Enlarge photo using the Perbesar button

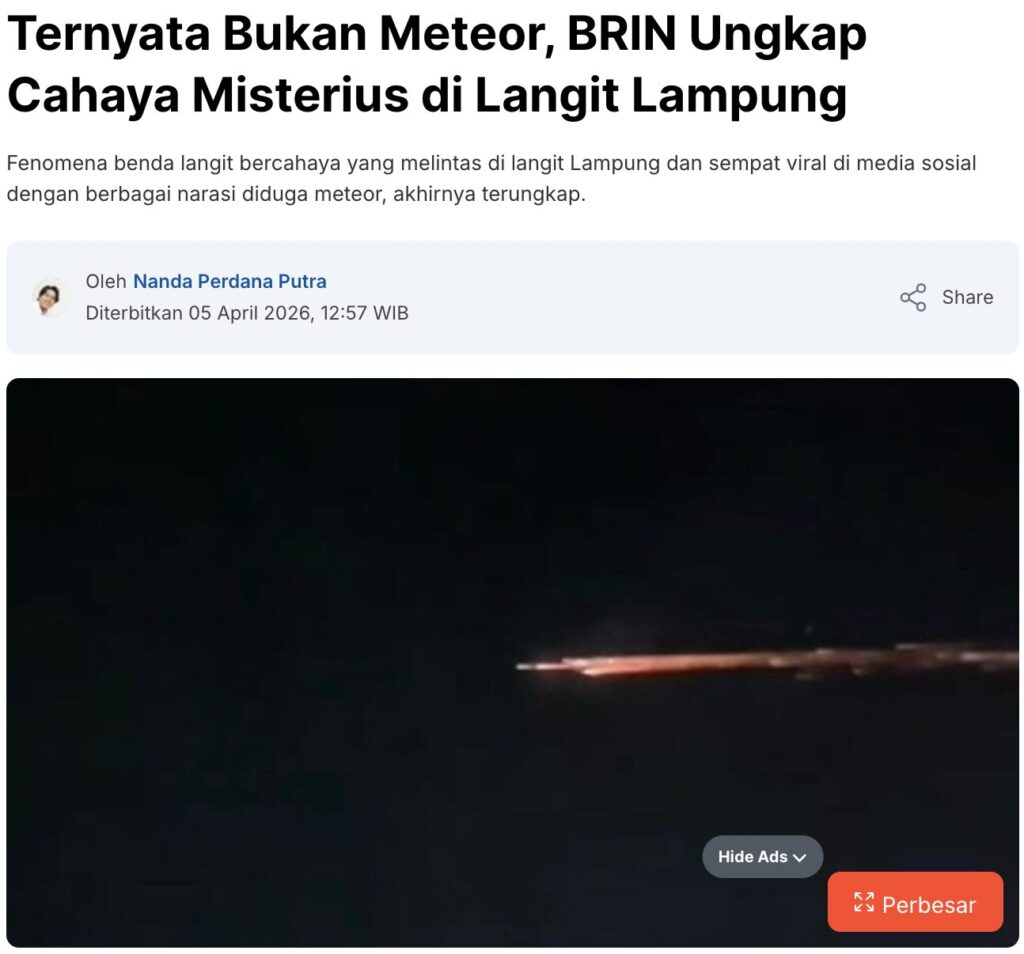[x=915, y=904]
